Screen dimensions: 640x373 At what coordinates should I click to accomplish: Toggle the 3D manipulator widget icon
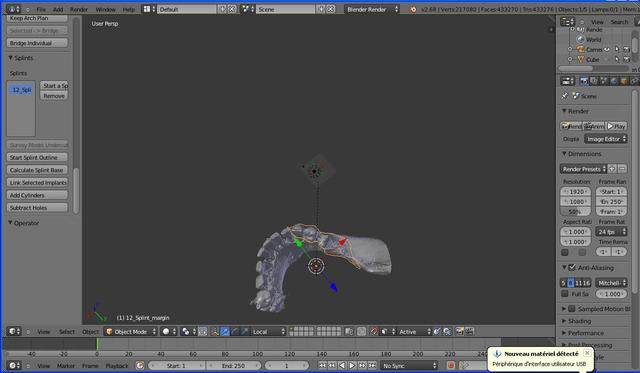[x=215, y=331]
